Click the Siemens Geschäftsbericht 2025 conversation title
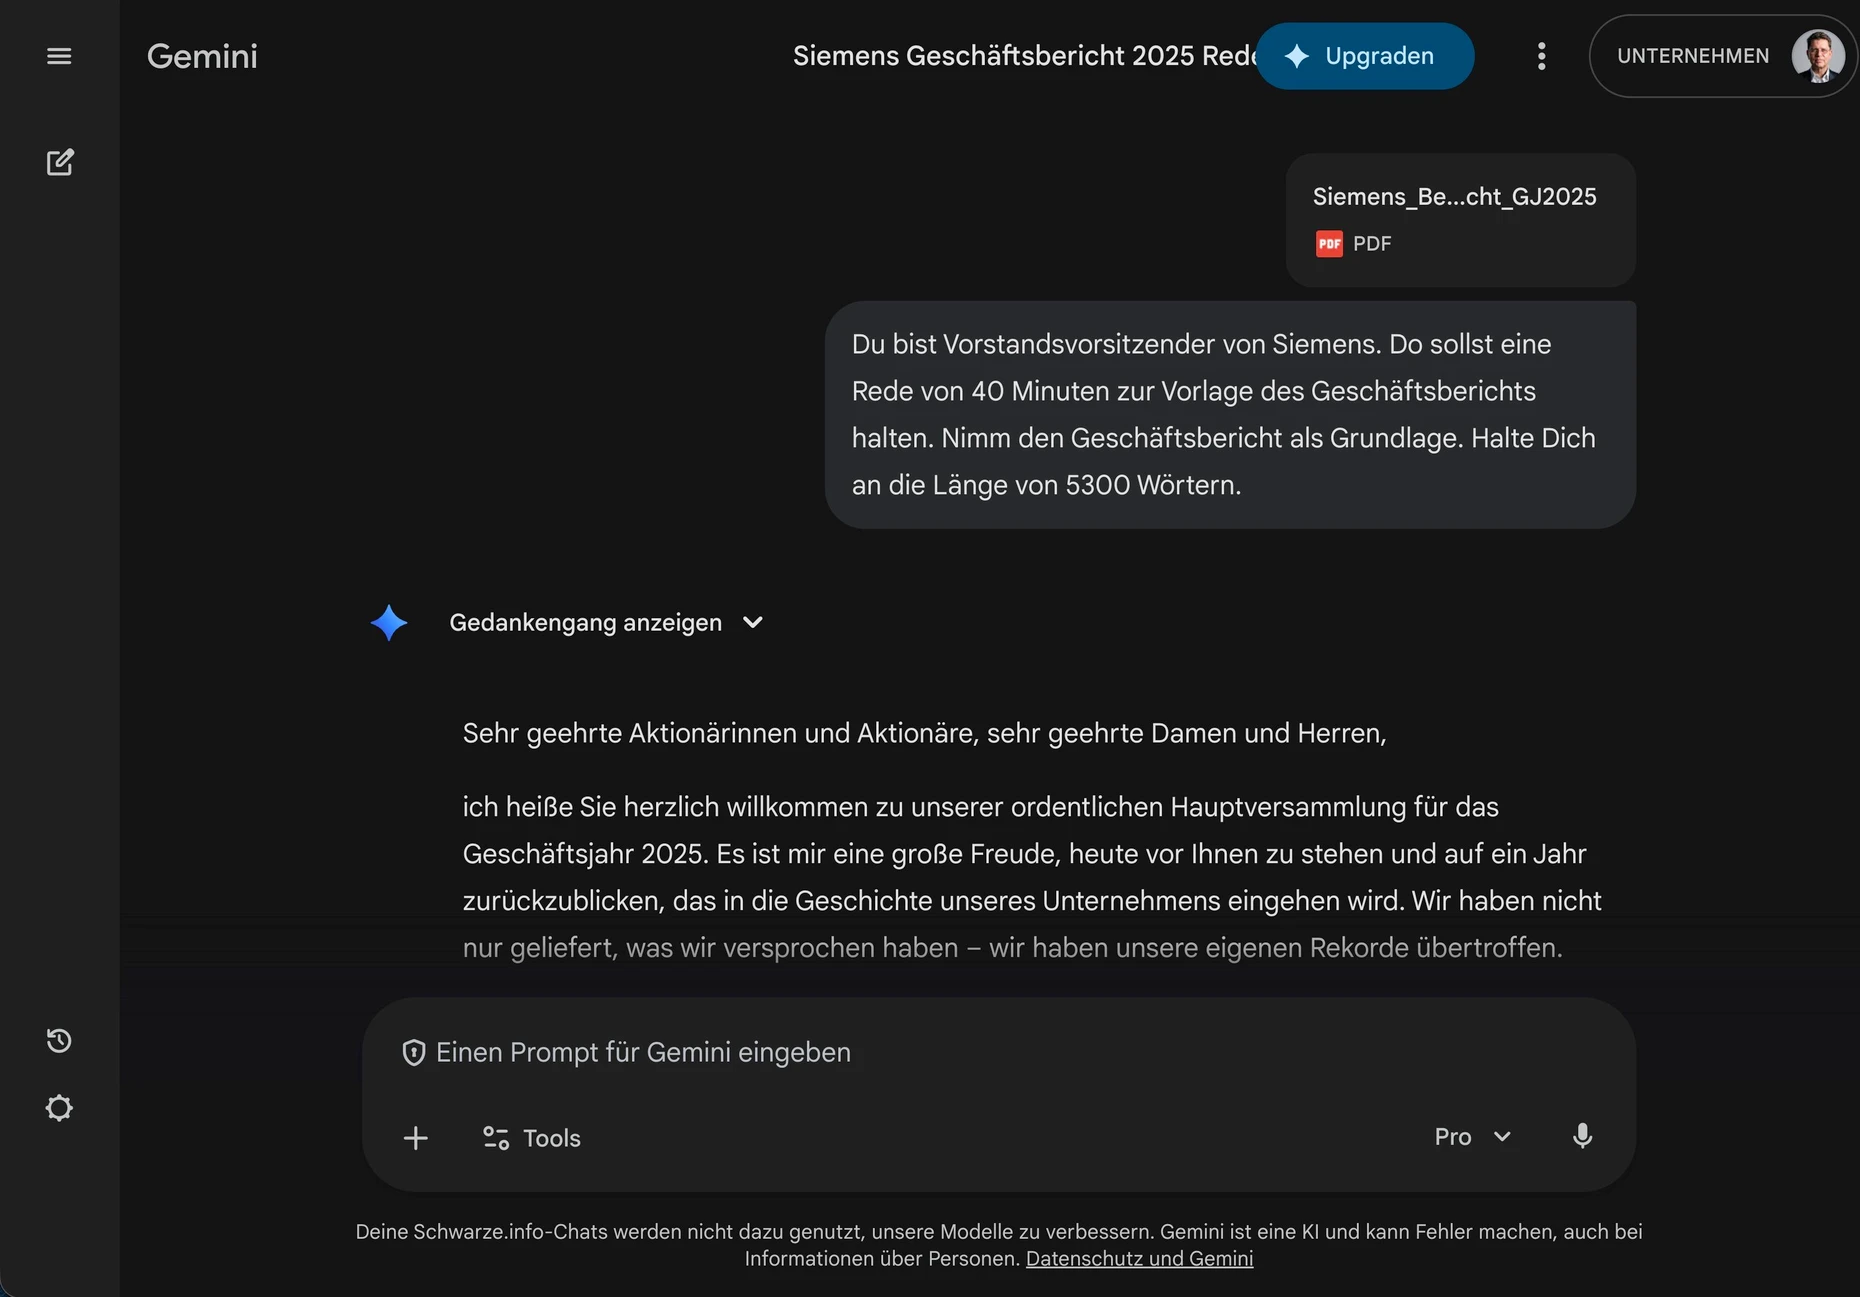This screenshot has height=1297, width=1860. point(1024,56)
